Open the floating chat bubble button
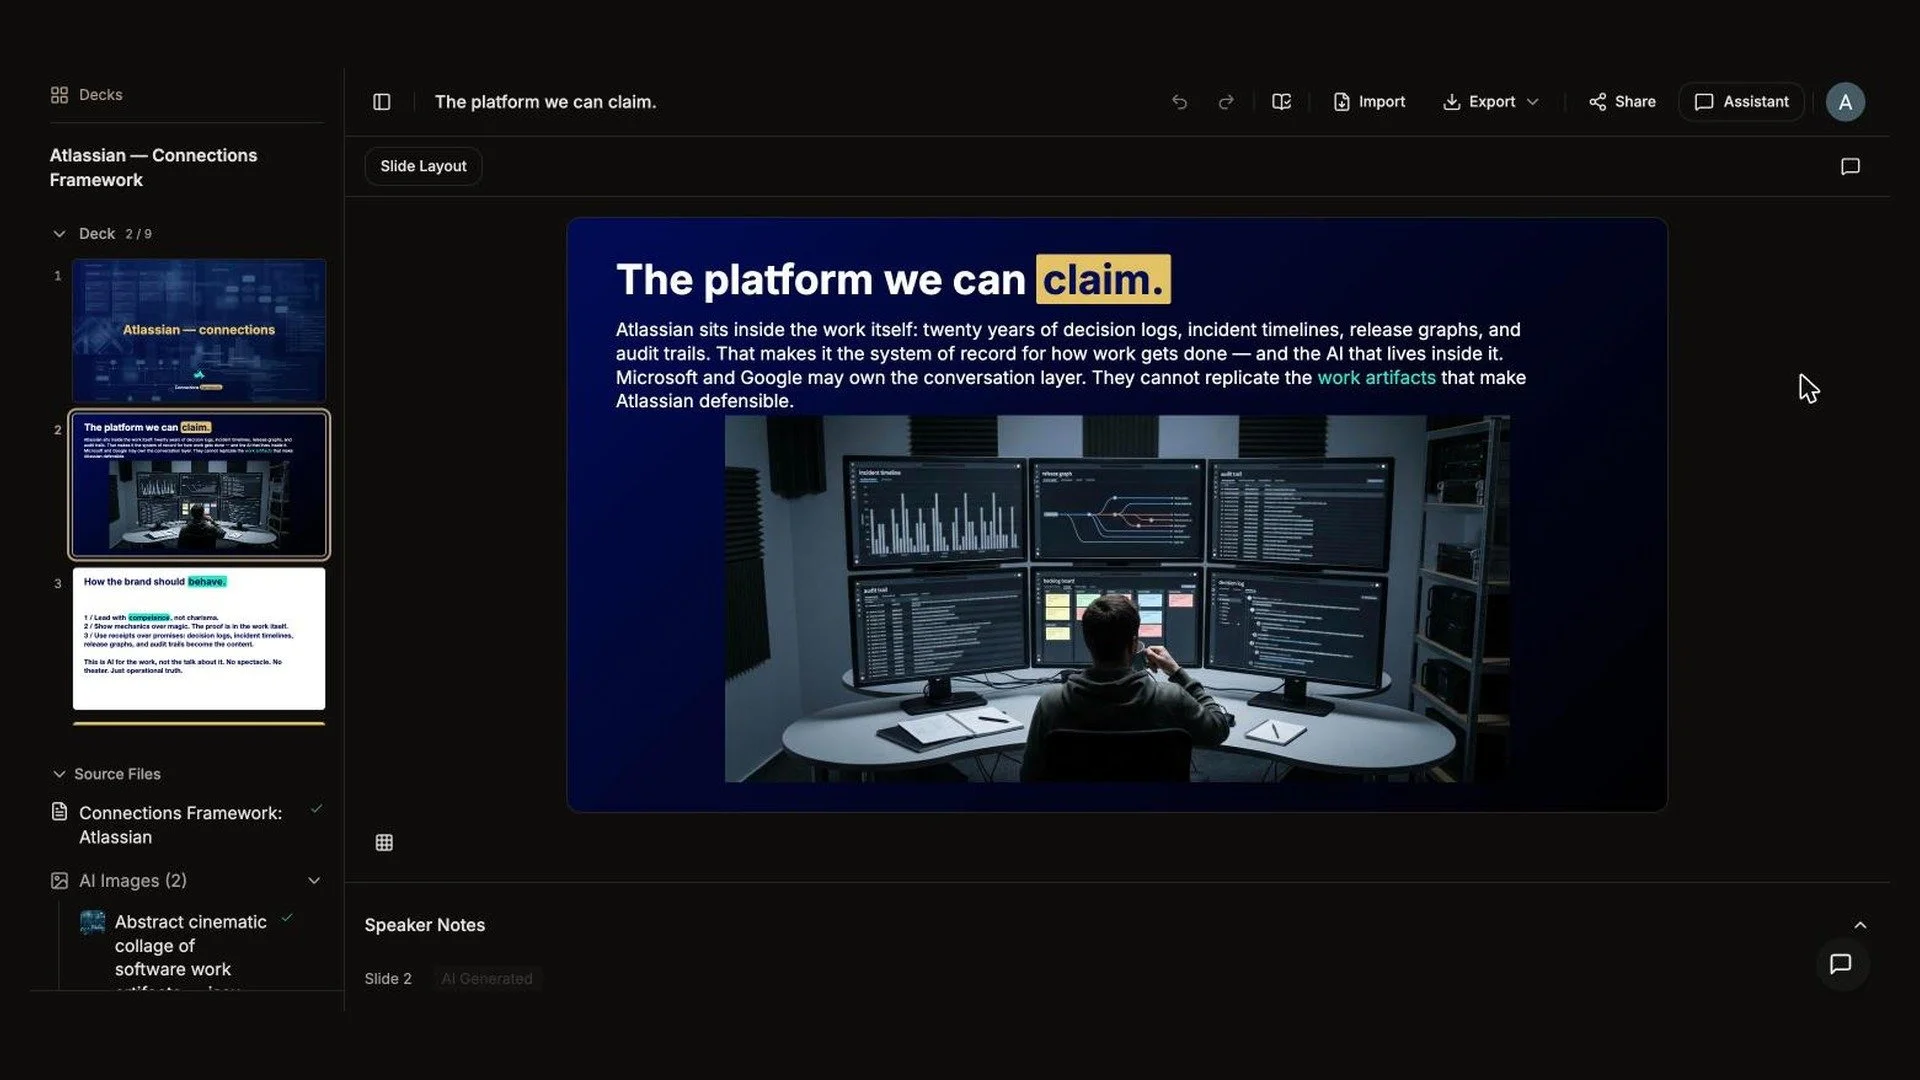Screen dimensions: 1920x1080 [1841, 964]
